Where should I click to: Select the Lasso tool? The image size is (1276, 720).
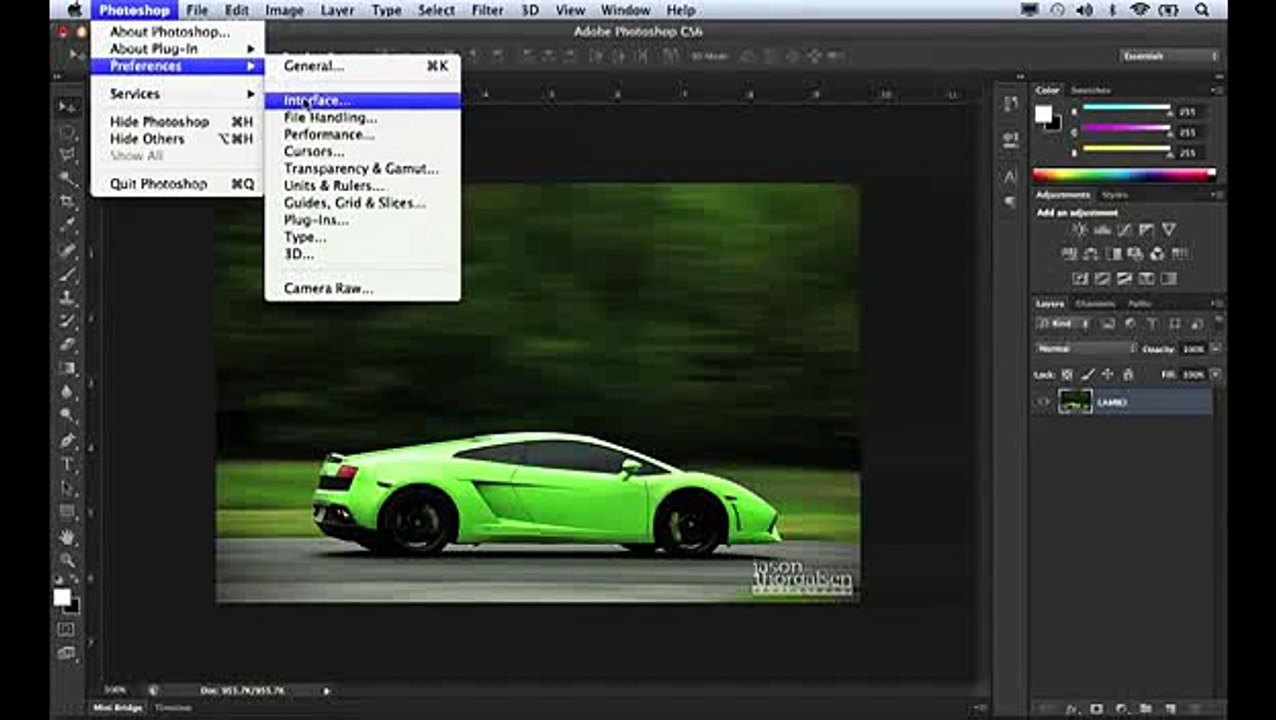(67, 155)
